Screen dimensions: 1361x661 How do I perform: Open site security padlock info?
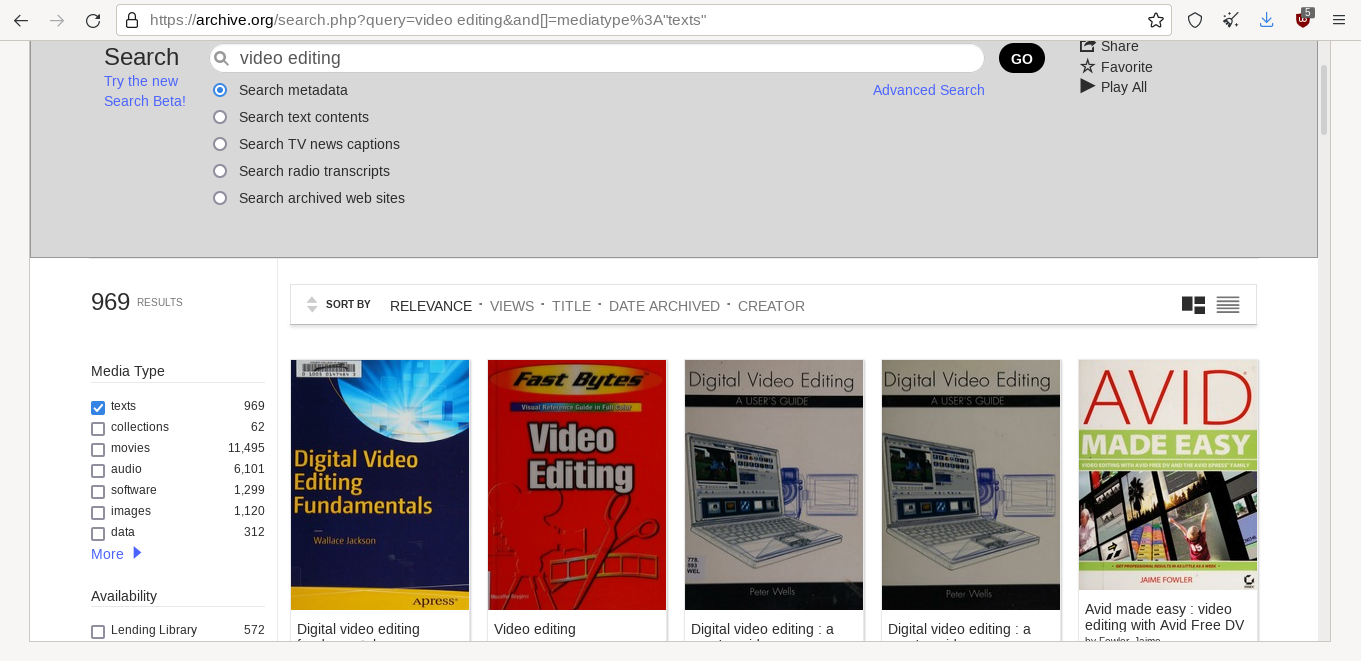point(132,20)
